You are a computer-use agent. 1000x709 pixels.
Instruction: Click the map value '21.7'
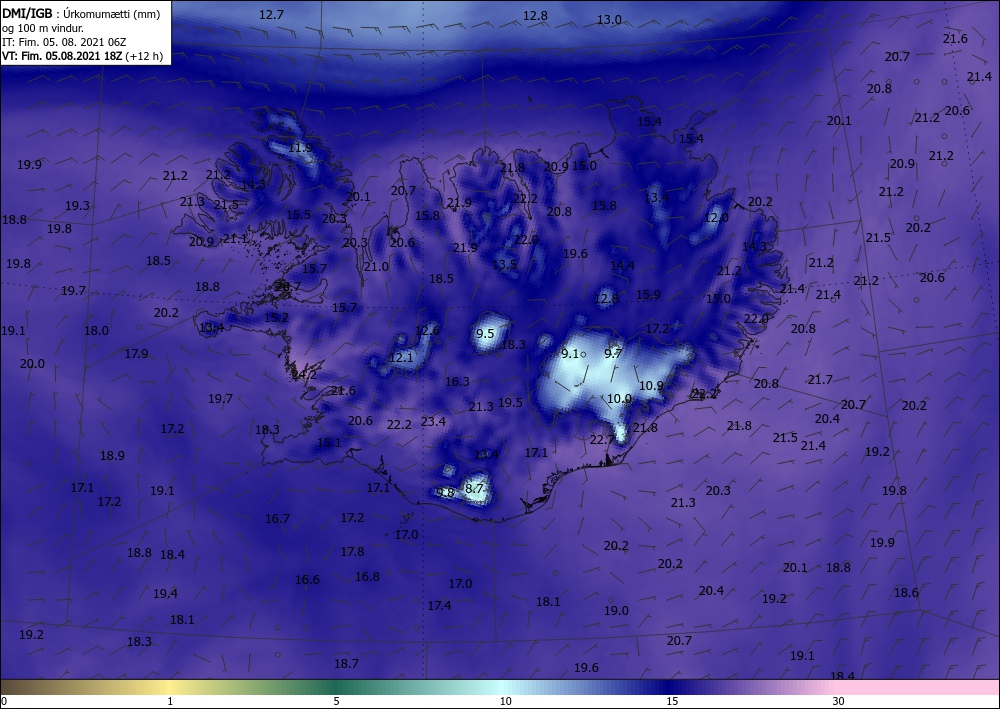point(820,380)
